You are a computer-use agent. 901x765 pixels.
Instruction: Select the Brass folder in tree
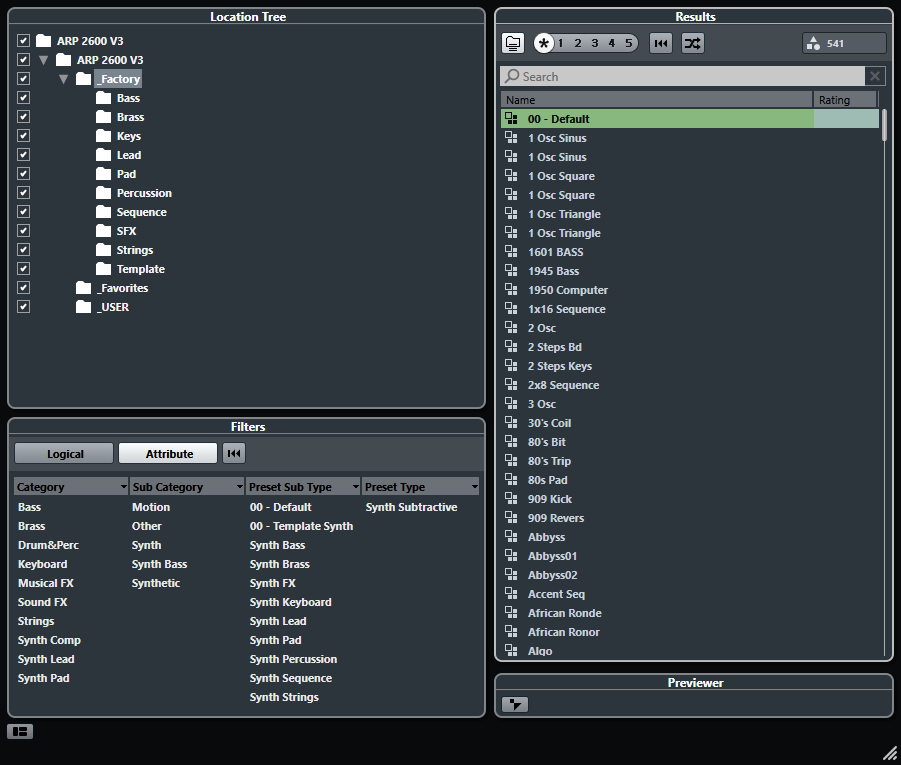(x=130, y=117)
